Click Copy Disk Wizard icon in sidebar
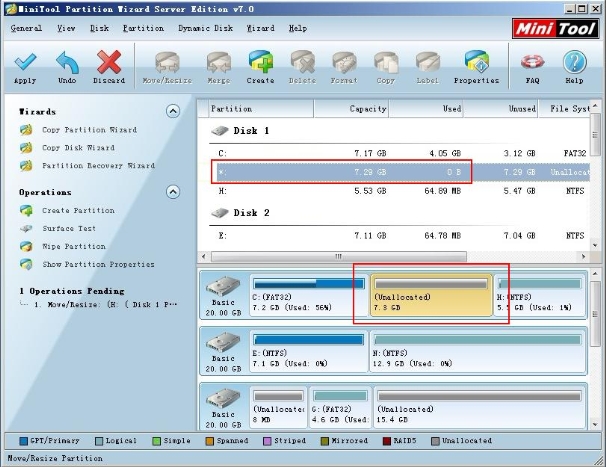The height and width of the screenshot is (467, 606). 26,148
